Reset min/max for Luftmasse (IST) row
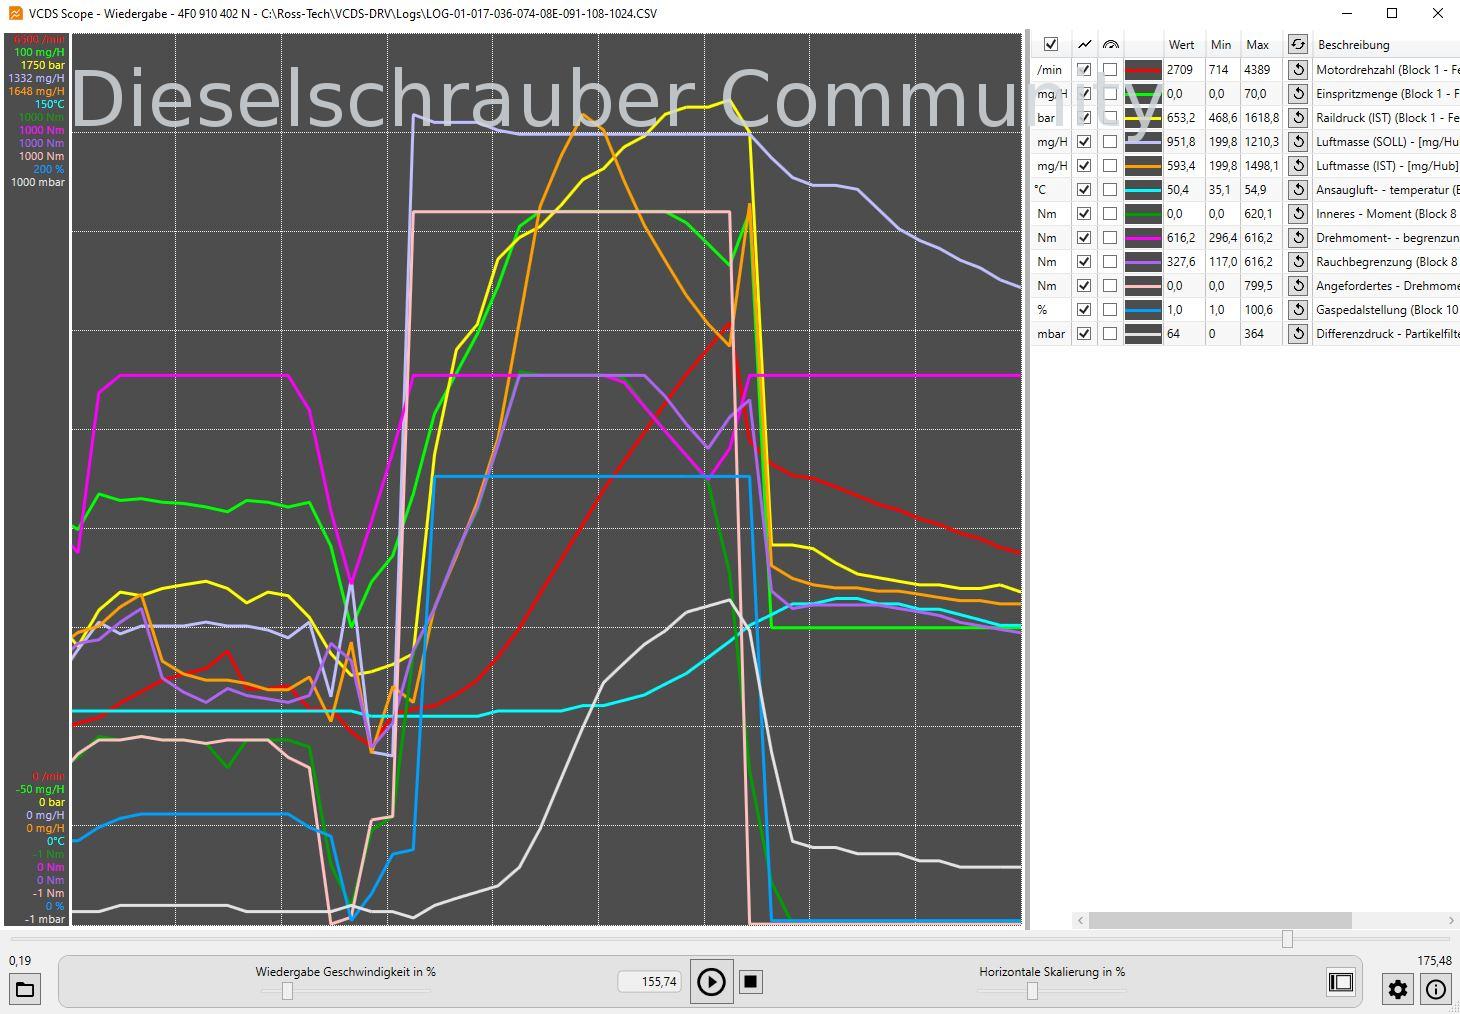 pos(1297,166)
